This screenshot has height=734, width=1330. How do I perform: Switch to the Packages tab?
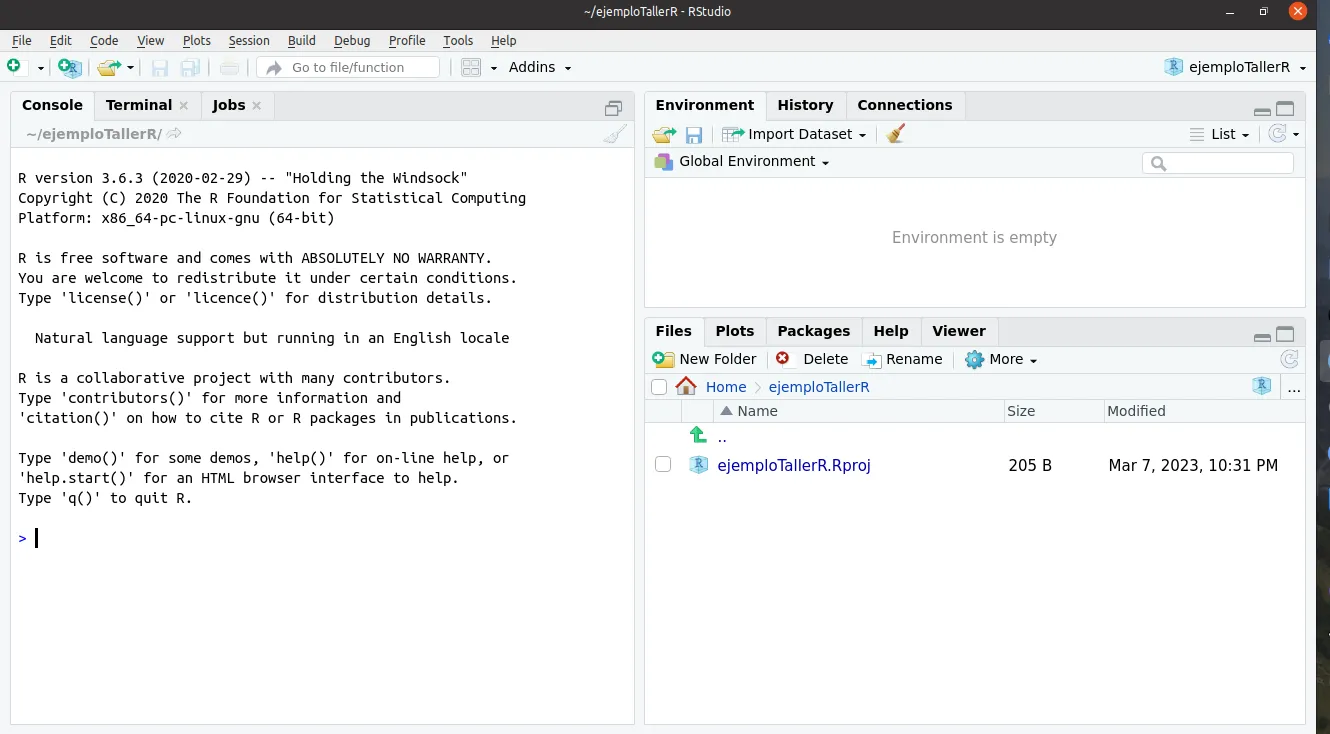click(x=814, y=331)
